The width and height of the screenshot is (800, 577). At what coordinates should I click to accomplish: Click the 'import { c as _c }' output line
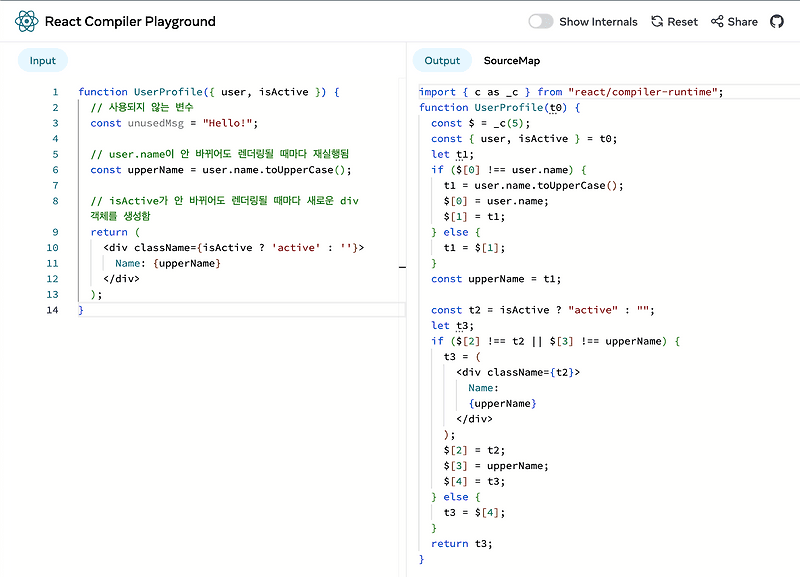click(x=571, y=92)
